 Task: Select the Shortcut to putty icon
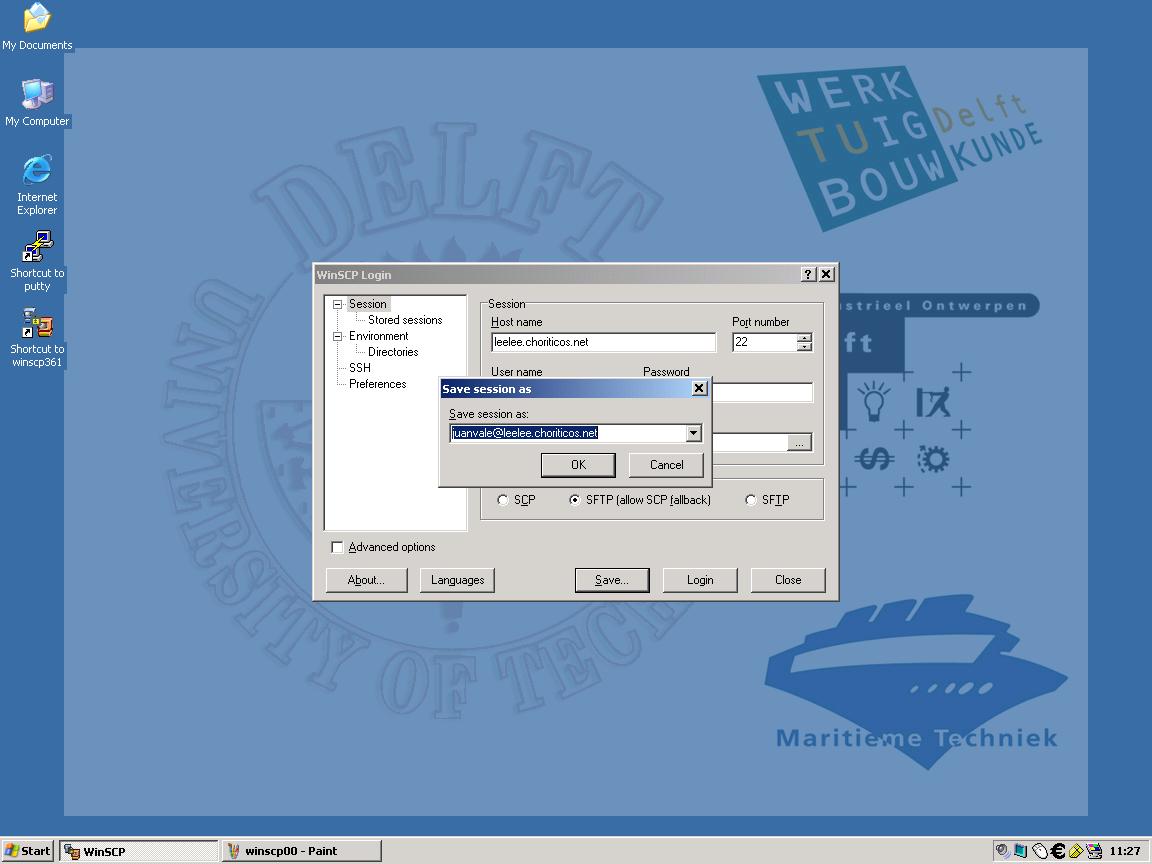point(37,260)
